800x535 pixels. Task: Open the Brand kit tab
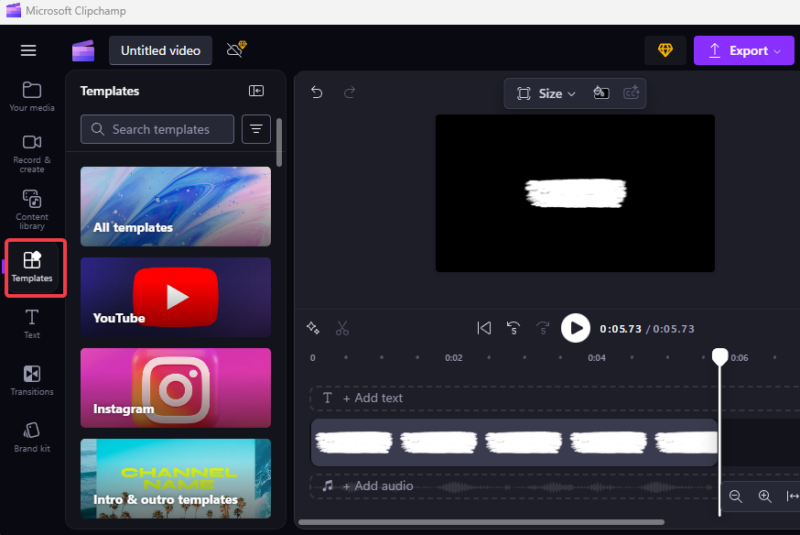pyautogui.click(x=32, y=437)
